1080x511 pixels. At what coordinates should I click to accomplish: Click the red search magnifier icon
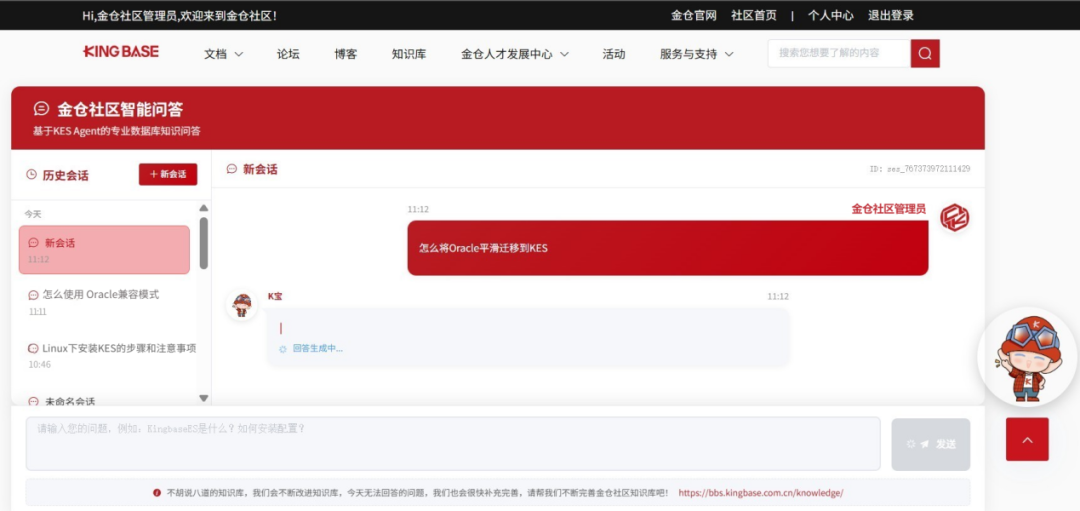[x=925, y=54]
